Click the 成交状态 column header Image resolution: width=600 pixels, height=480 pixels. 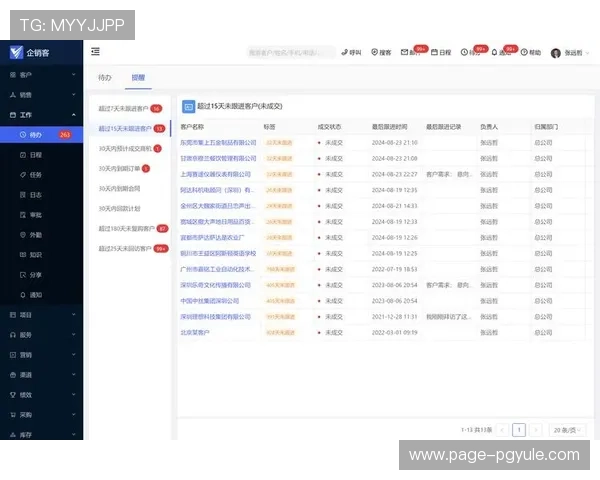[x=329, y=127]
